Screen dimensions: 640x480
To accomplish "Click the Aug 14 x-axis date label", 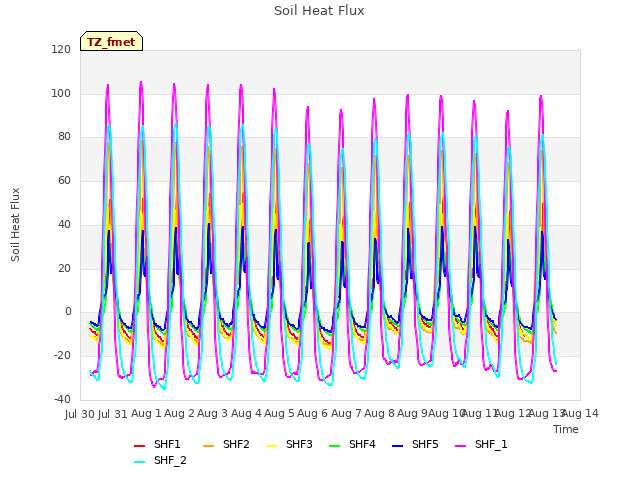I will [x=580, y=413].
